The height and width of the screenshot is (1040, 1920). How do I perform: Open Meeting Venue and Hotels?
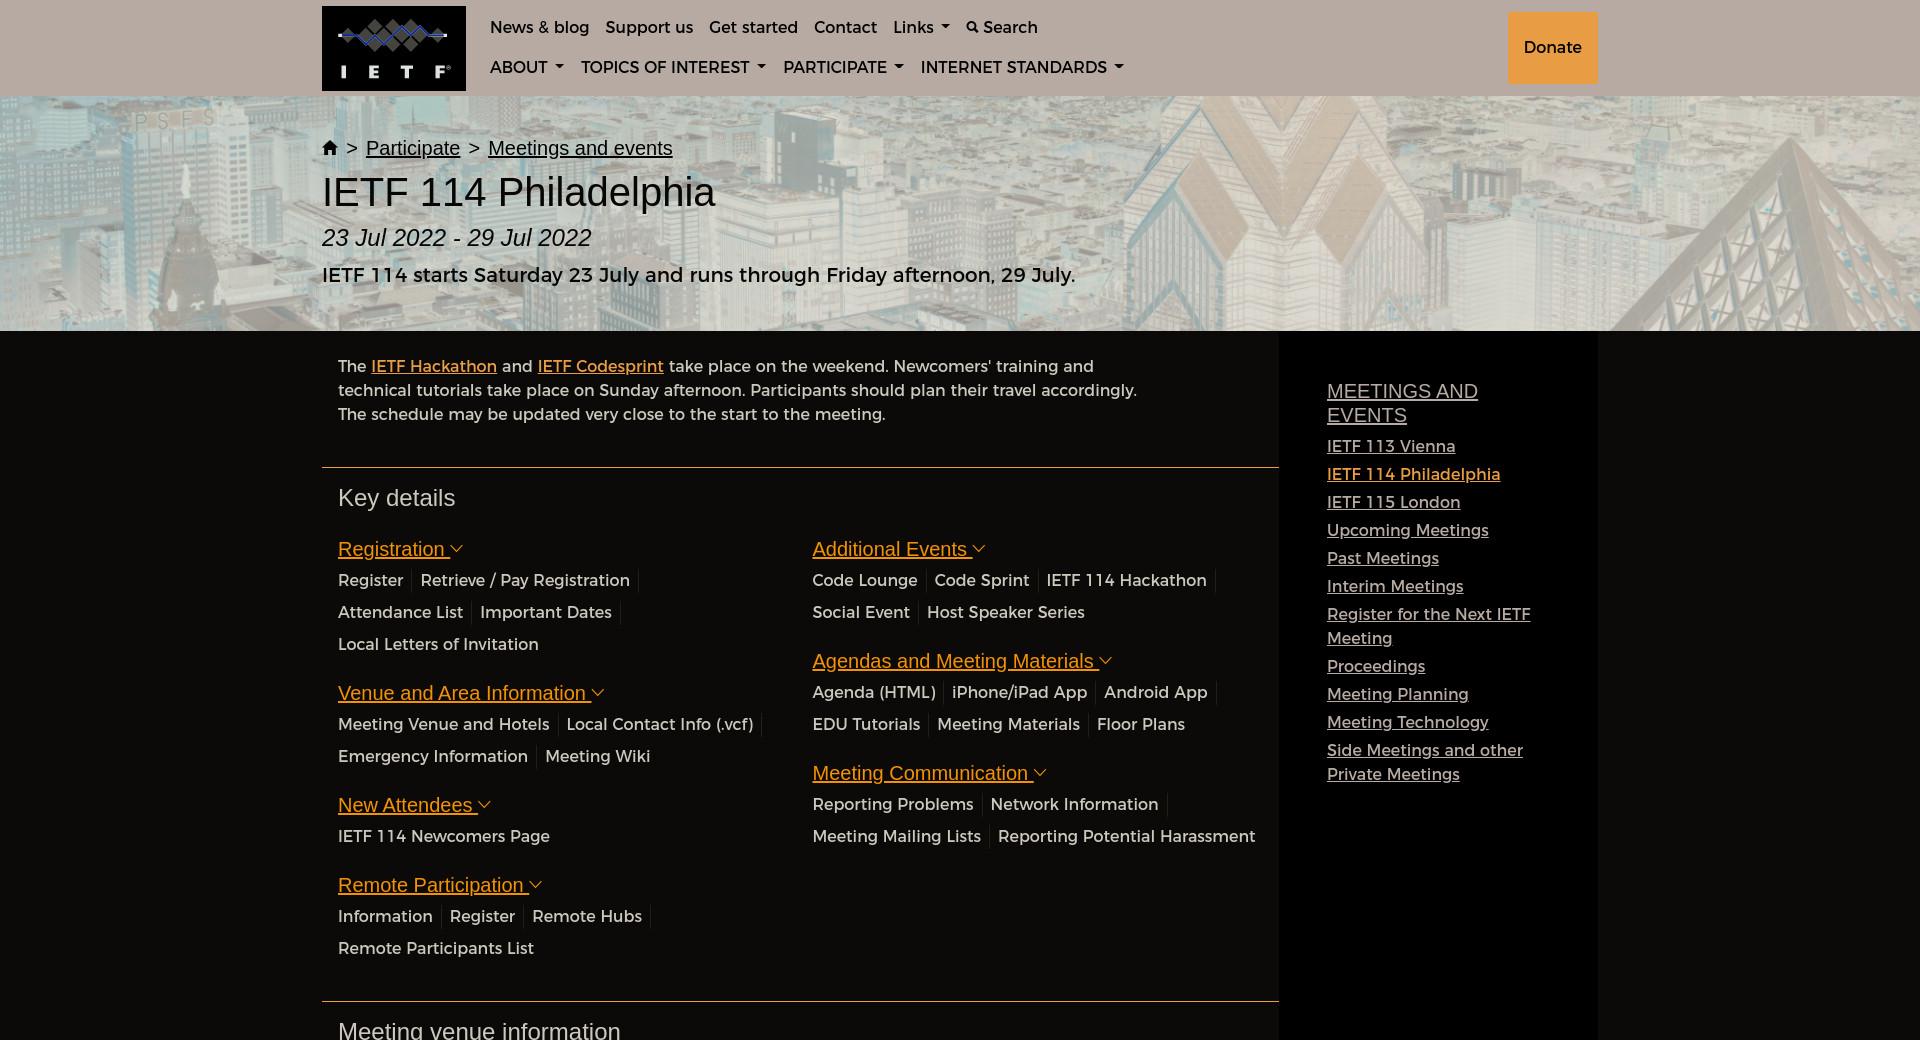tap(443, 724)
